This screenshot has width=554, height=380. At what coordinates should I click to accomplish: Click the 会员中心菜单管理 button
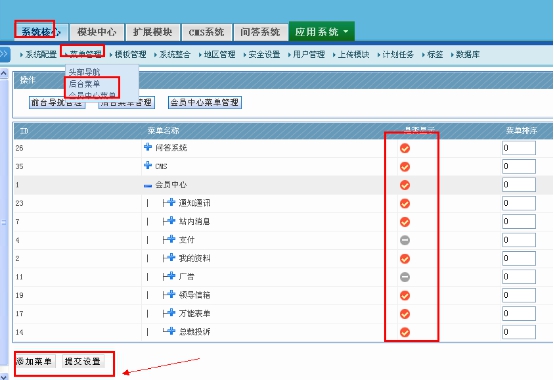click(205, 102)
